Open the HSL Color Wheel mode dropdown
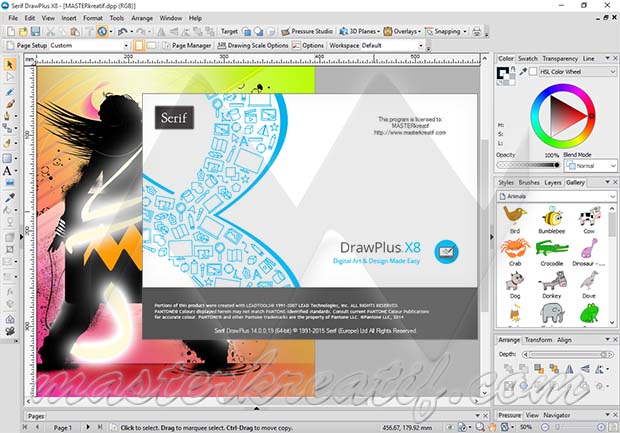The height and width of the screenshot is (433, 620). [x=577, y=72]
